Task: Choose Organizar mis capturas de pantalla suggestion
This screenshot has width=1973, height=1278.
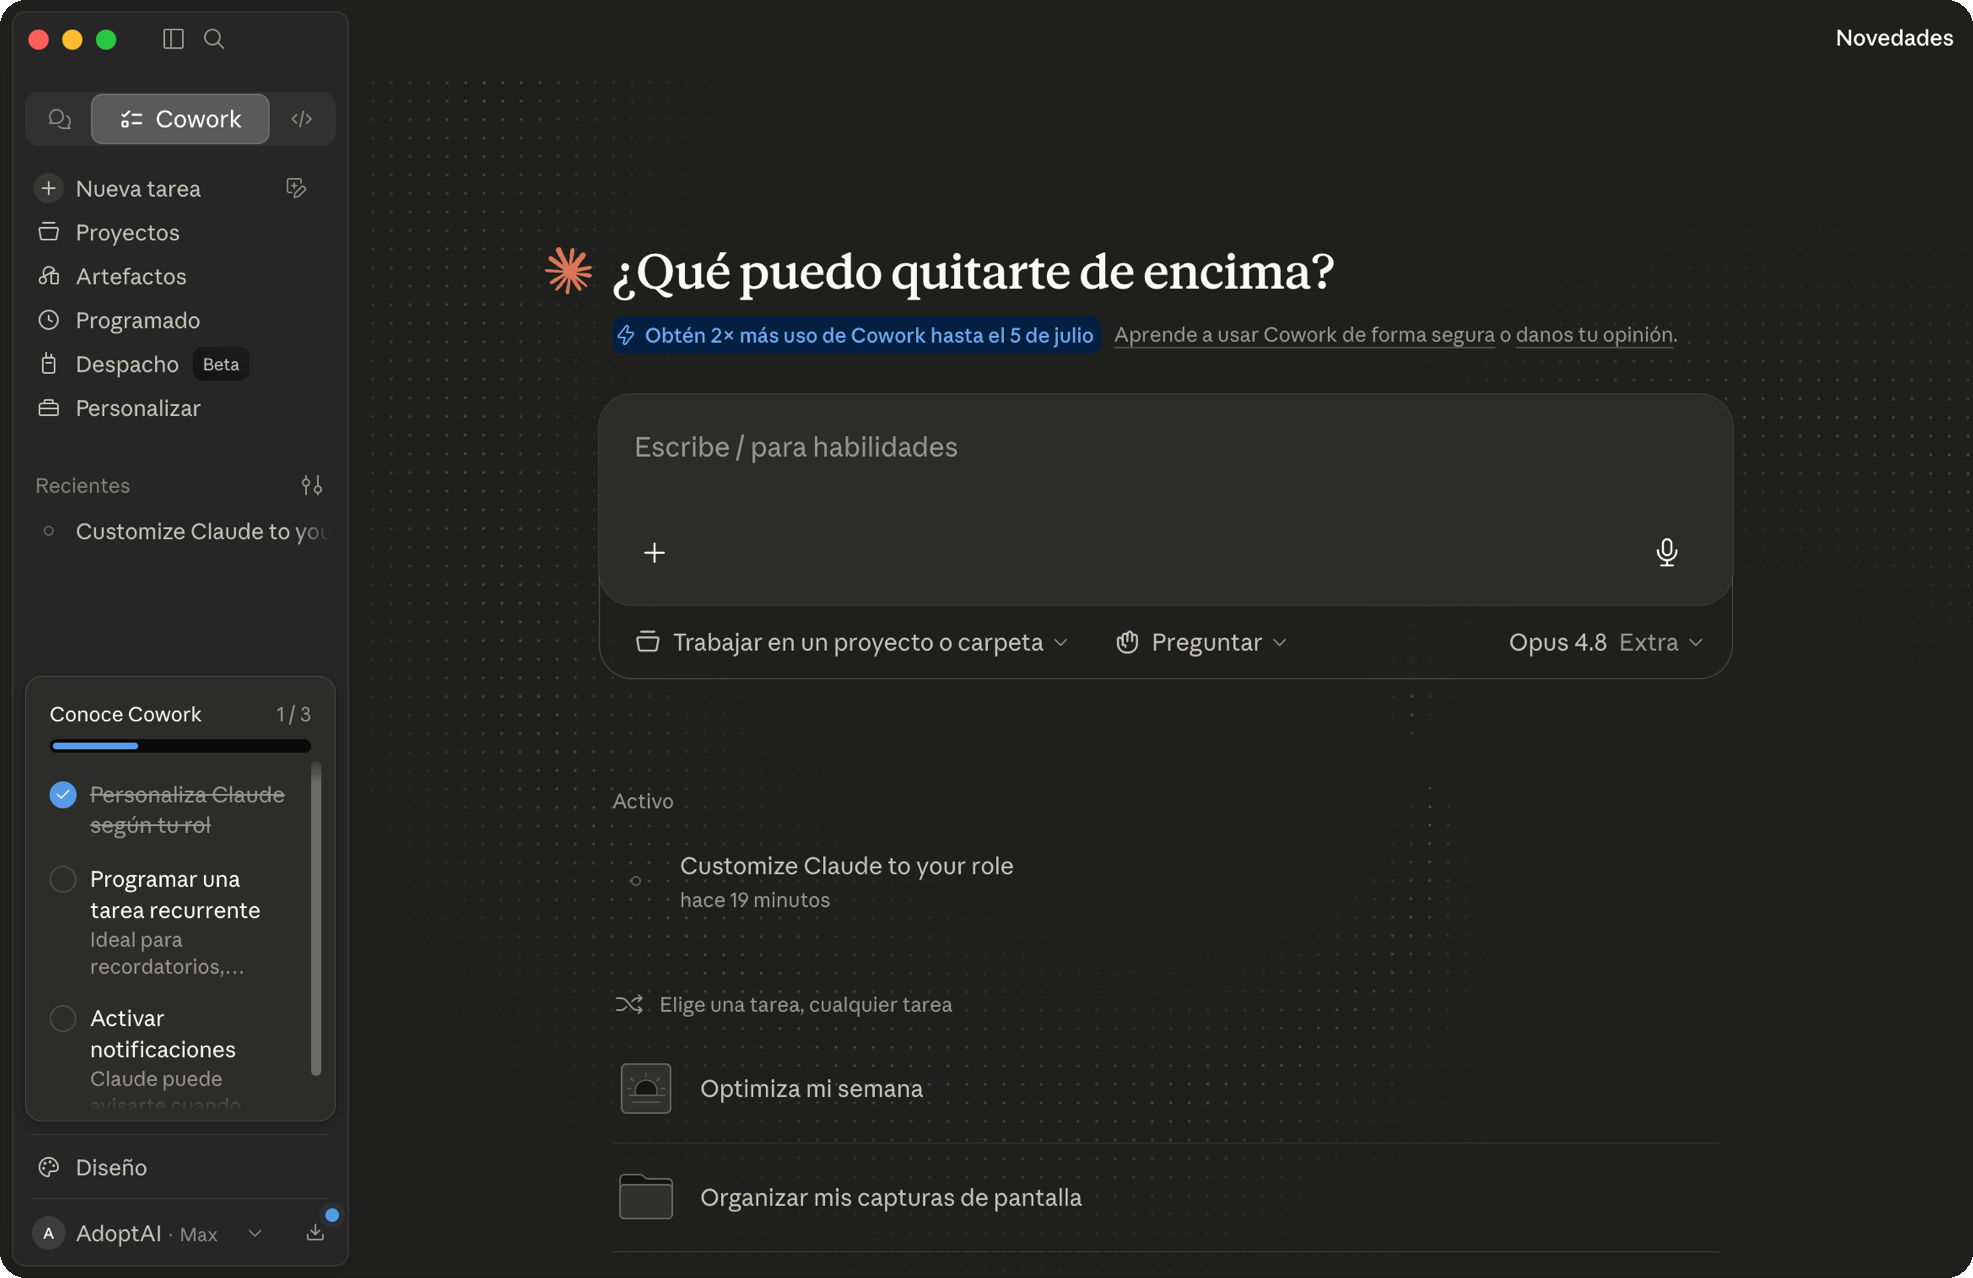Action: (x=1166, y=1197)
